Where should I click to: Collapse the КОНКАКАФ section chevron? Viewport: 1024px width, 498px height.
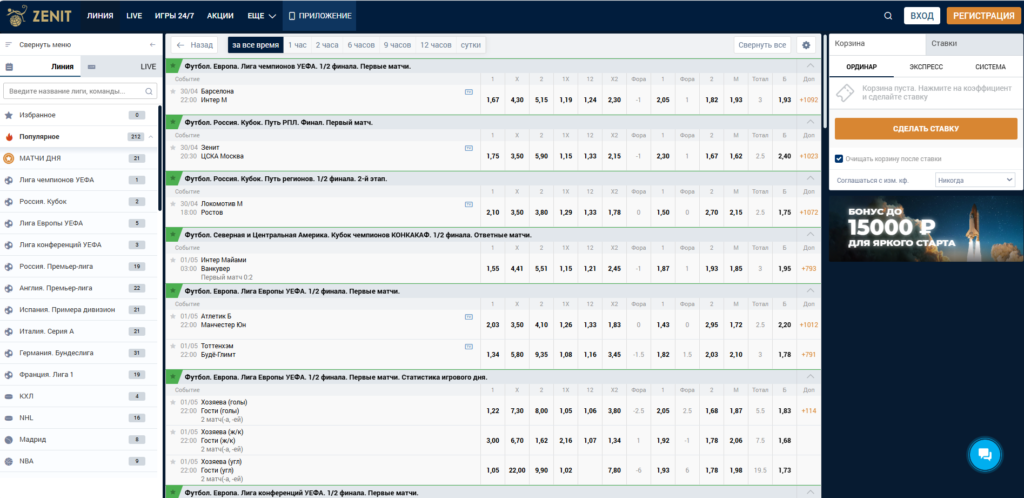810,234
